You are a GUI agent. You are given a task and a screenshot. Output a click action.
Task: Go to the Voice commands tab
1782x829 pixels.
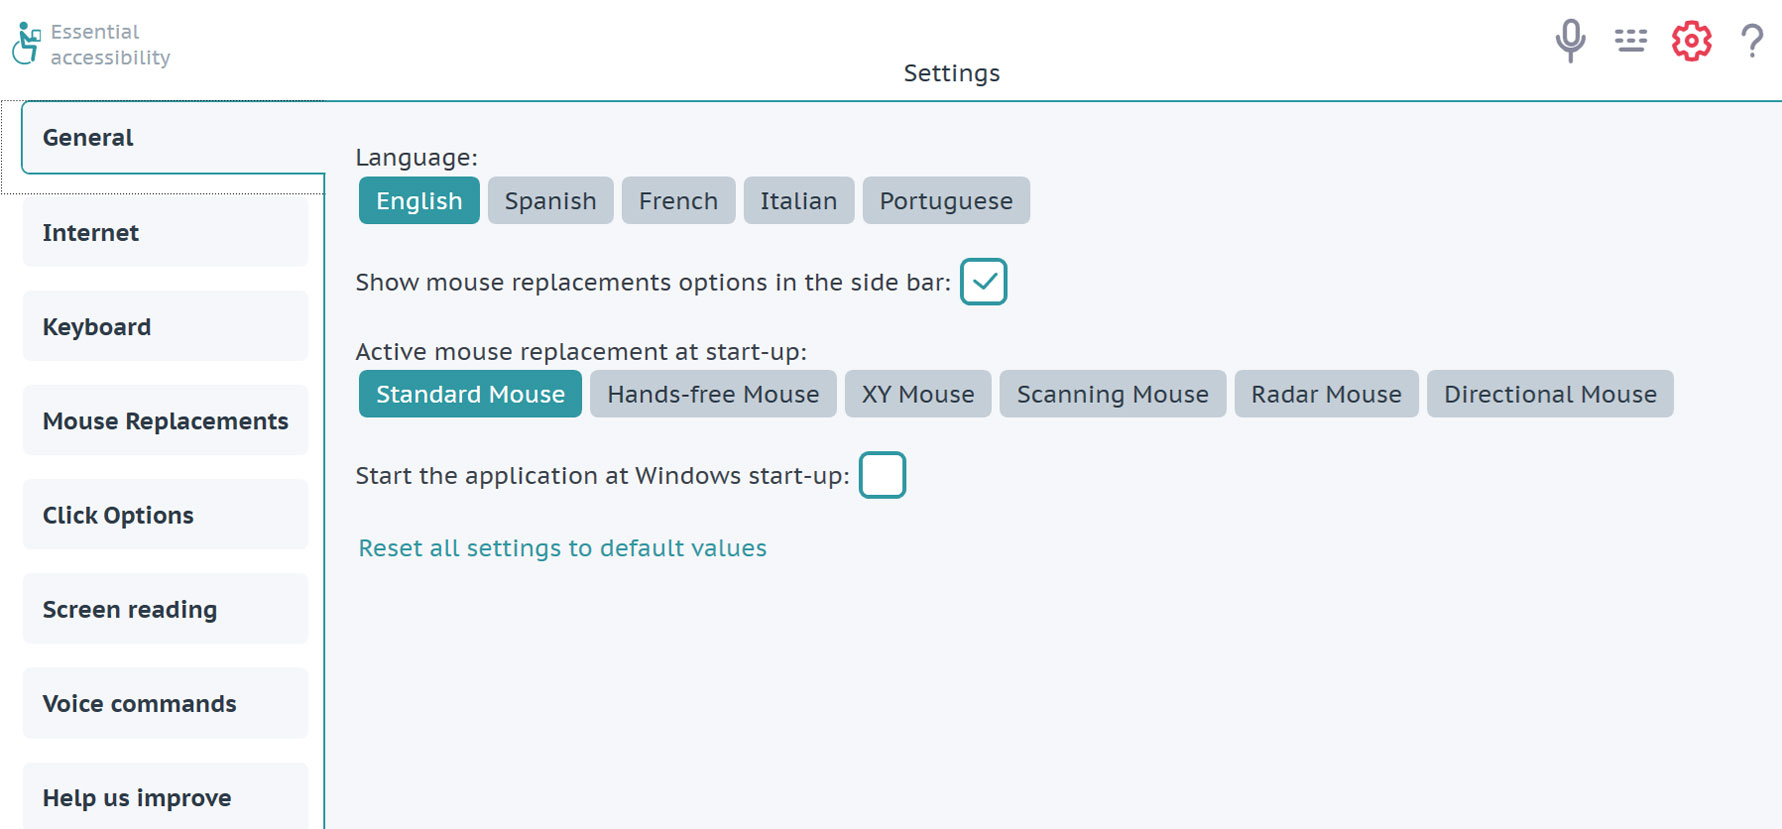pyautogui.click(x=165, y=703)
